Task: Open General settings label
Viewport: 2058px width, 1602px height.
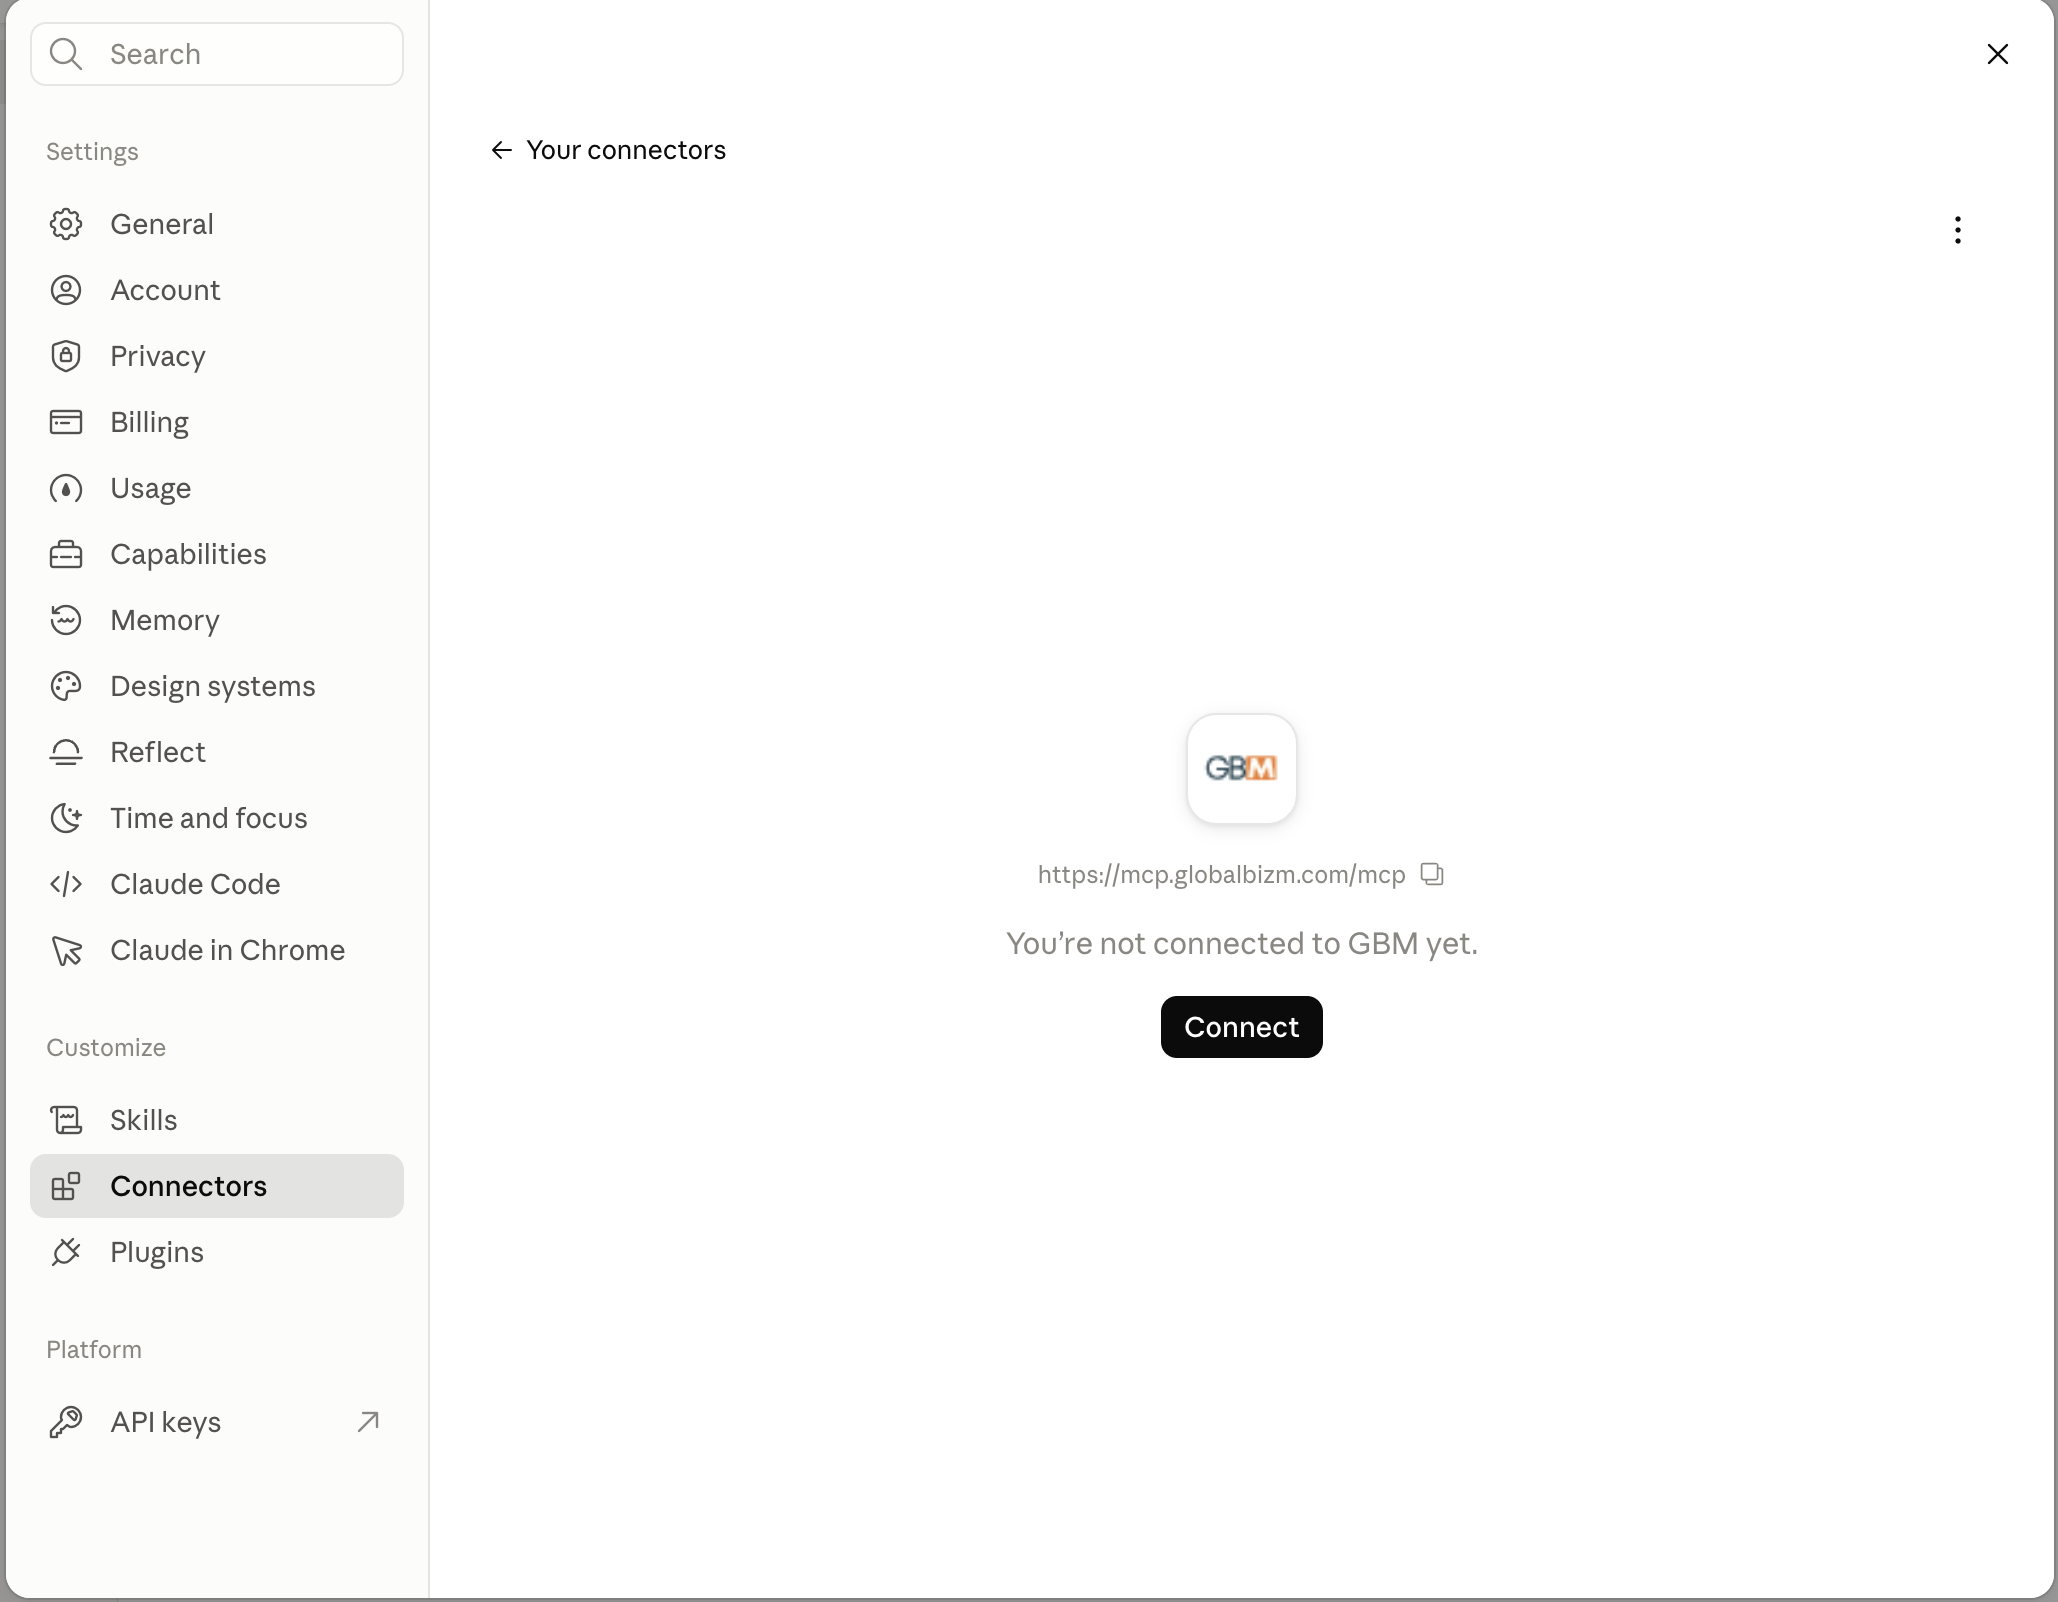Action: click(x=162, y=224)
